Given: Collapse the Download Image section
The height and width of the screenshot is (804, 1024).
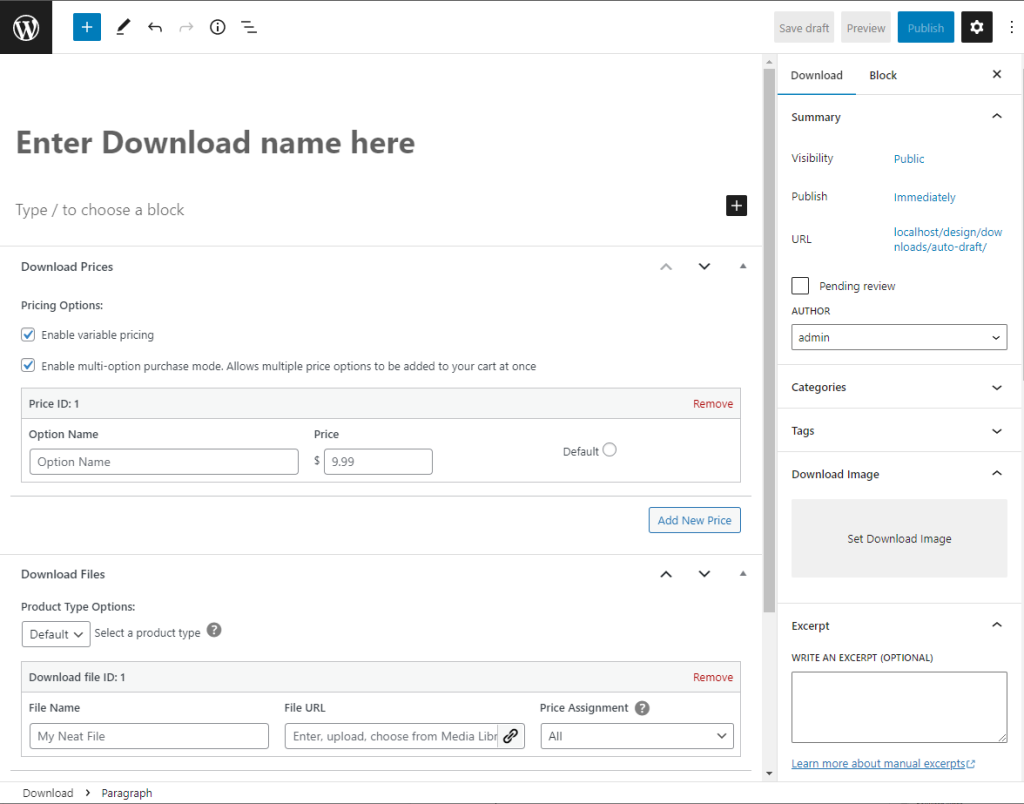Looking at the screenshot, I should pyautogui.click(x=997, y=474).
